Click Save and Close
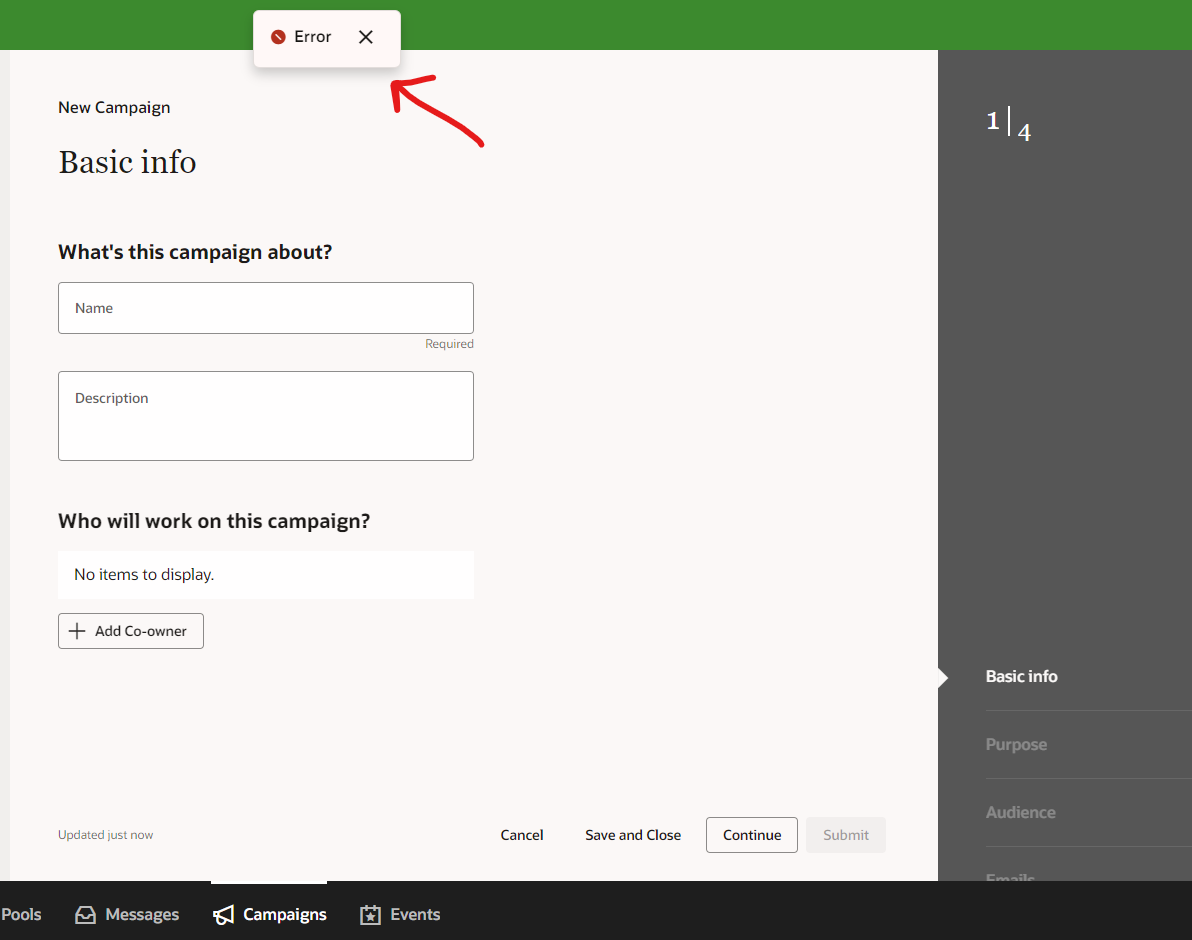1192x940 pixels. pos(632,835)
